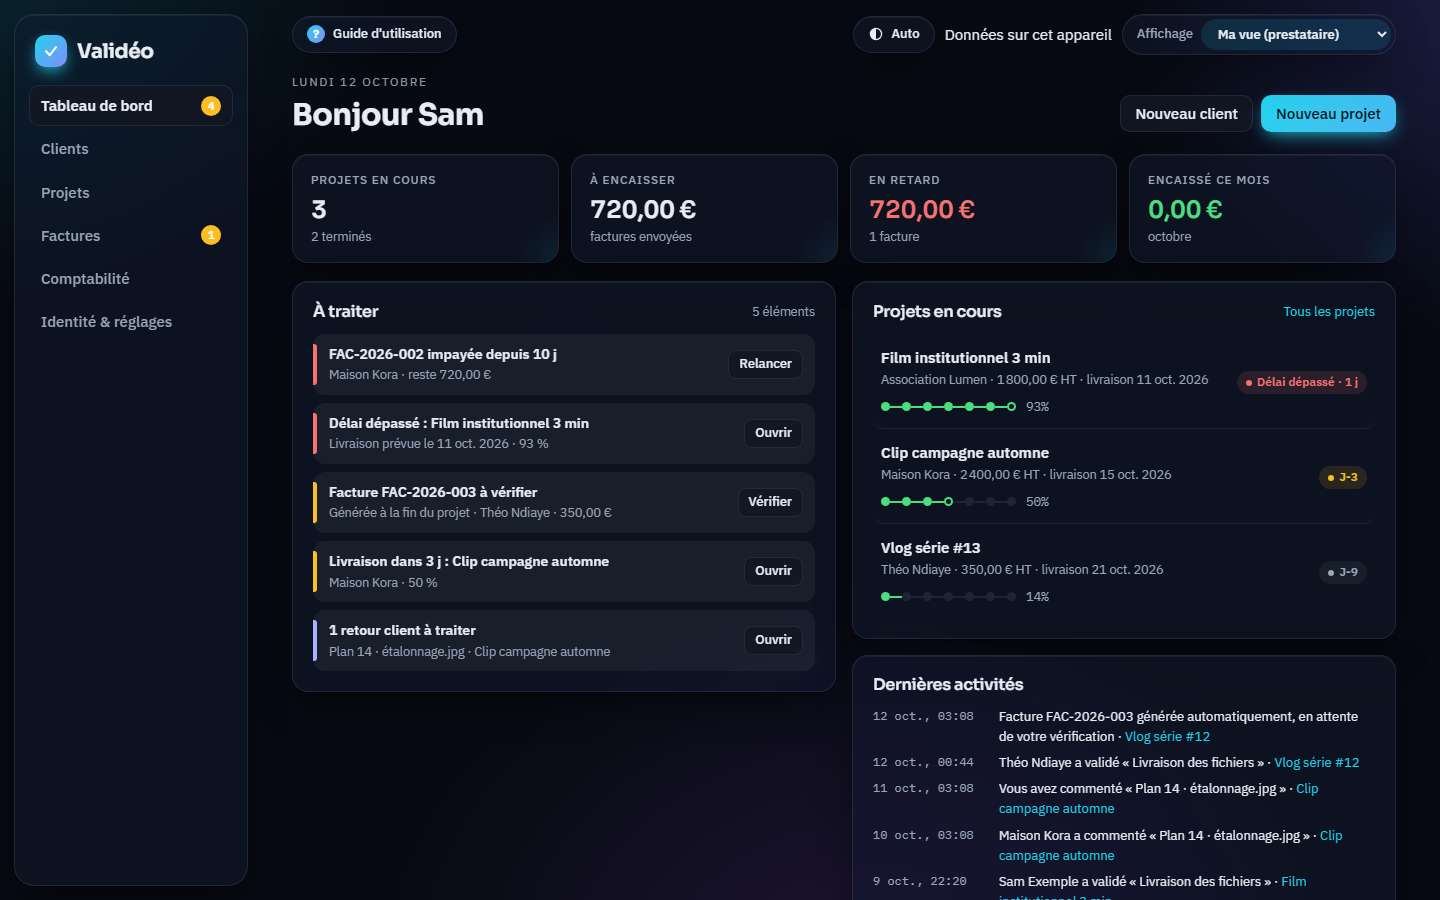Open the Tableau de bord menu item
1440x900 pixels.
[x=131, y=106]
